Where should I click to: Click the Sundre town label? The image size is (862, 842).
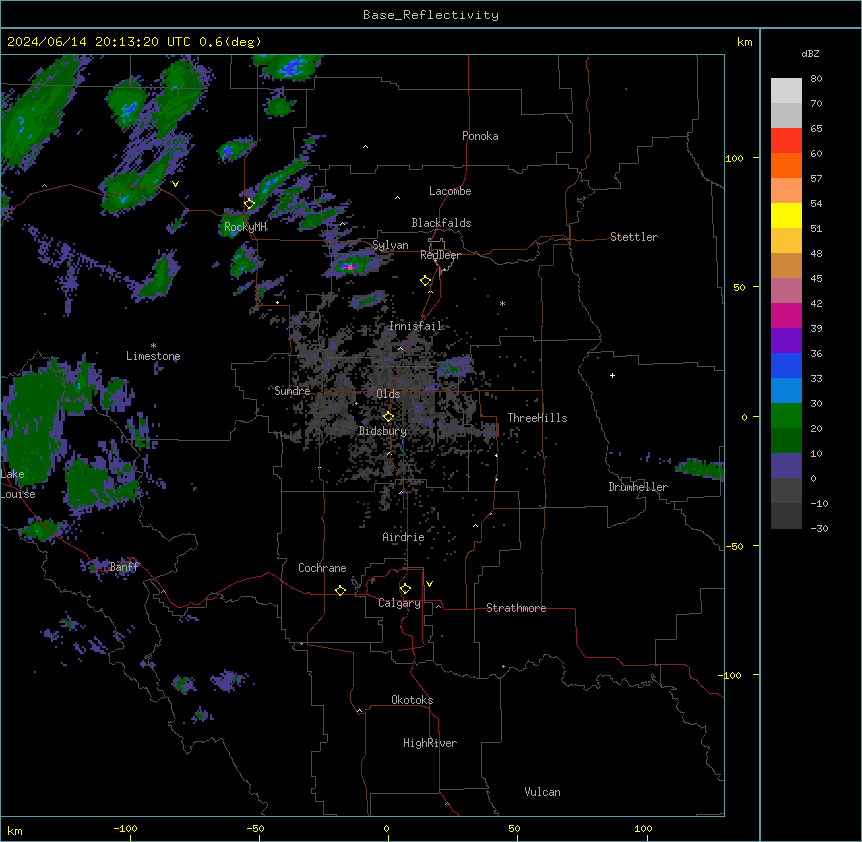292,391
